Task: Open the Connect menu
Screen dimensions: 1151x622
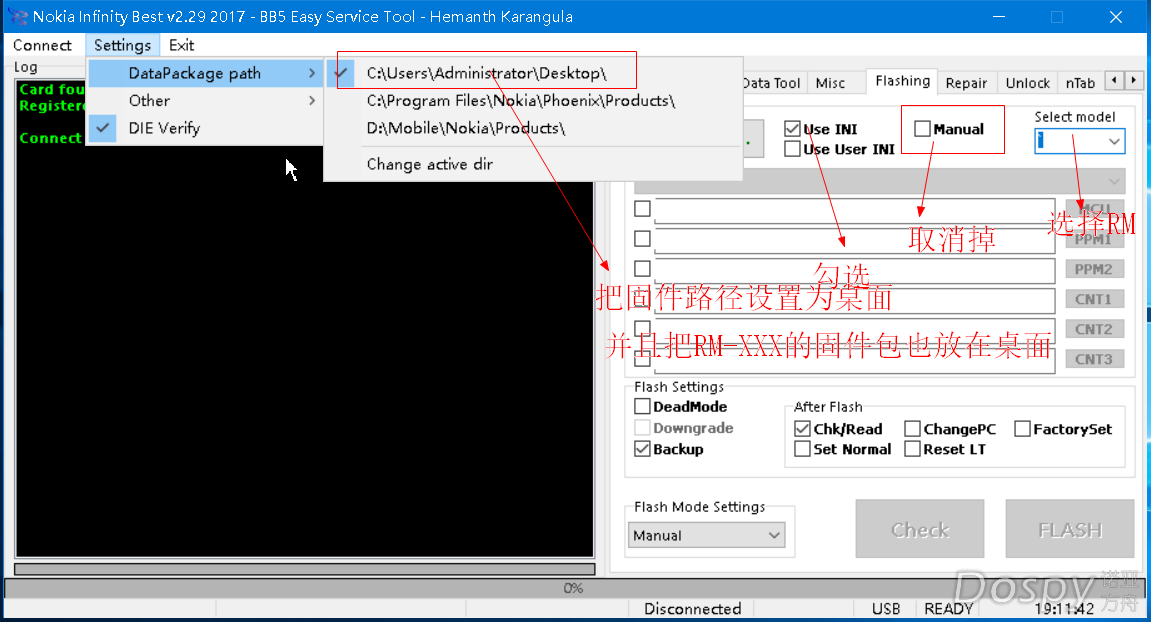Action: click(x=42, y=46)
